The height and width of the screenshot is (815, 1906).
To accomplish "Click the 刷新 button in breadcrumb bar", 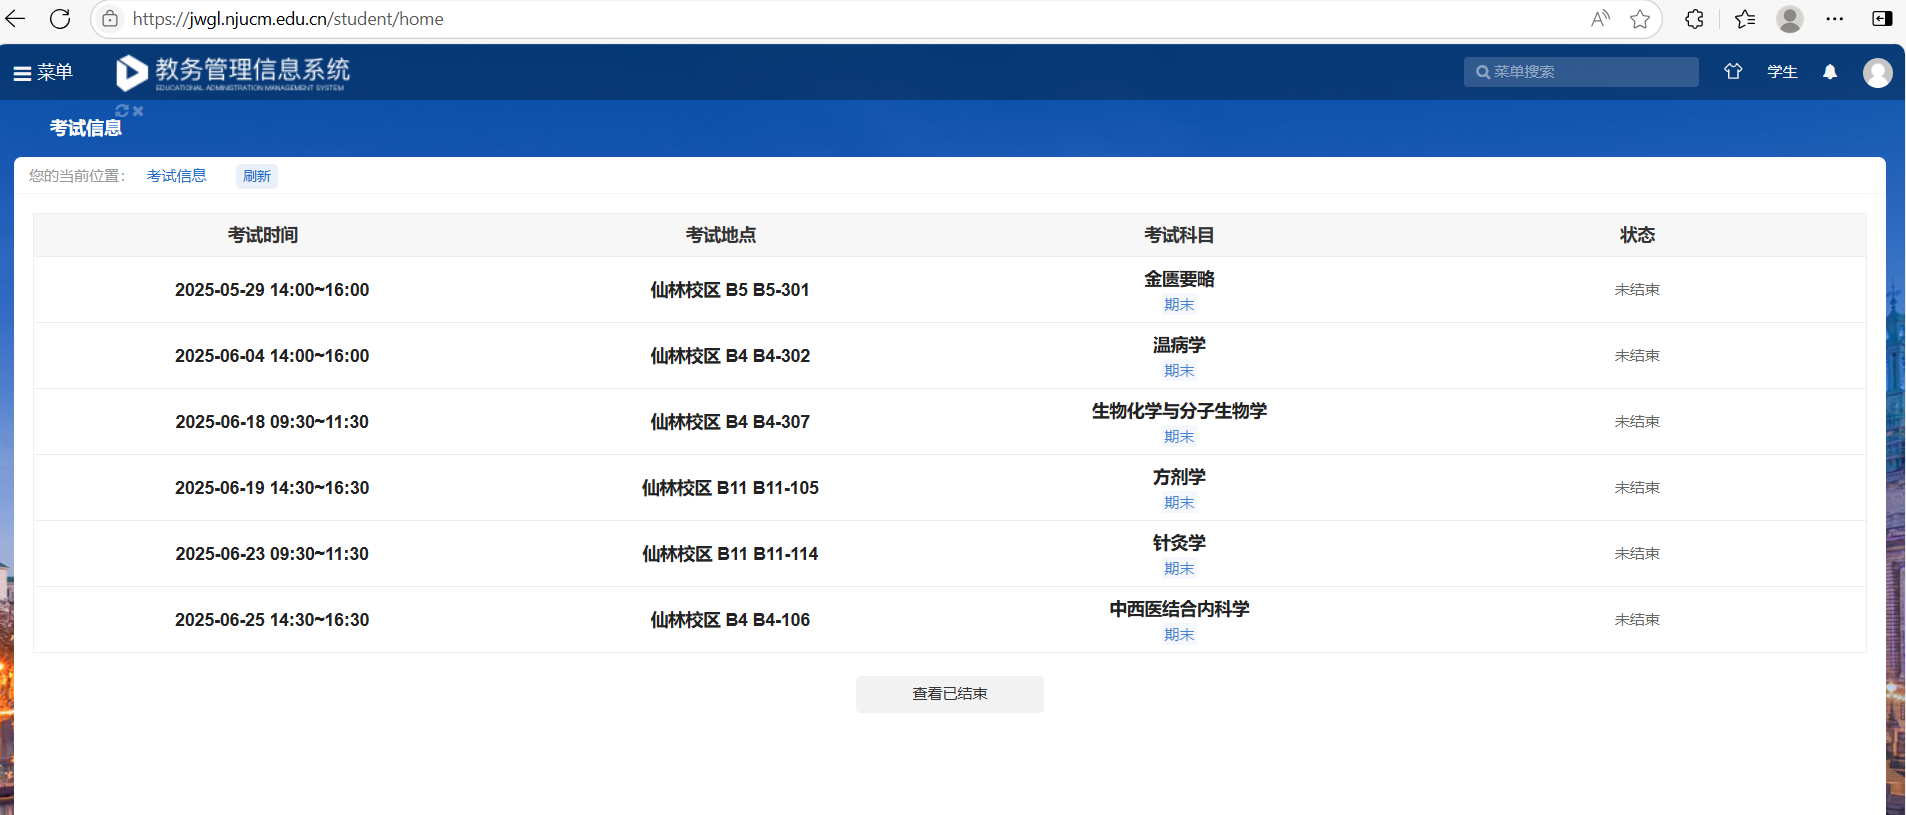I will (x=257, y=176).
